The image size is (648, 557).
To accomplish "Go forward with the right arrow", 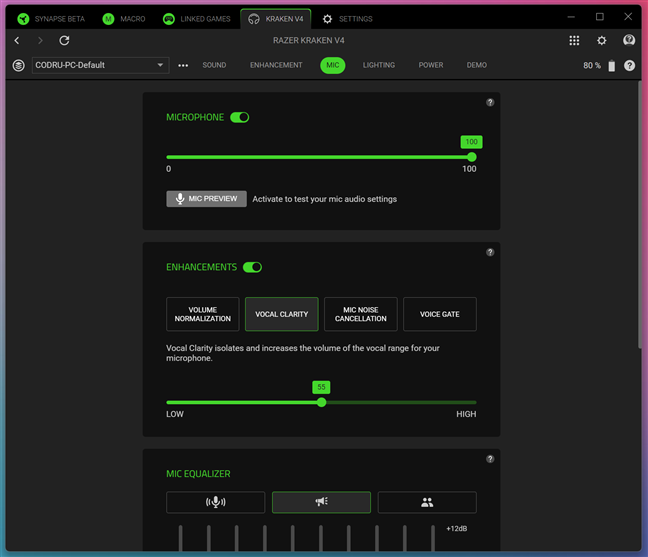I will [40, 40].
